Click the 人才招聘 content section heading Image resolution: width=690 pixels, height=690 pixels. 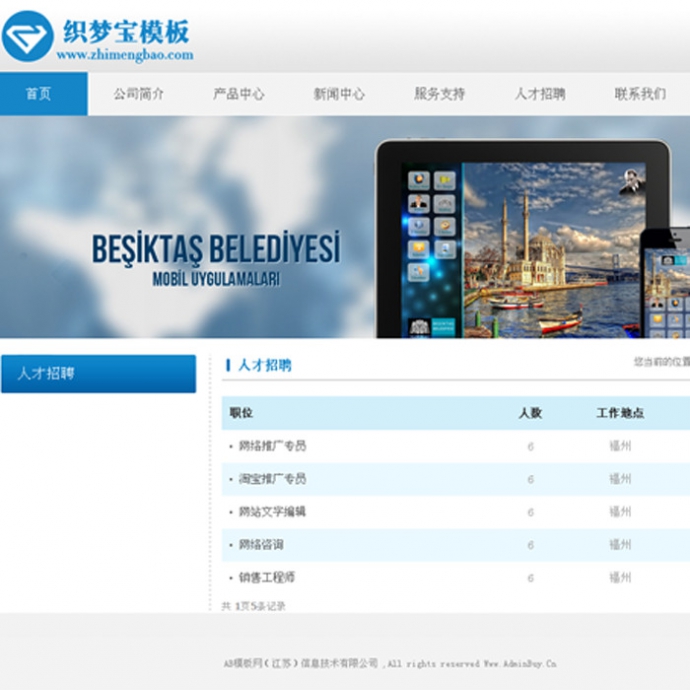[264, 365]
